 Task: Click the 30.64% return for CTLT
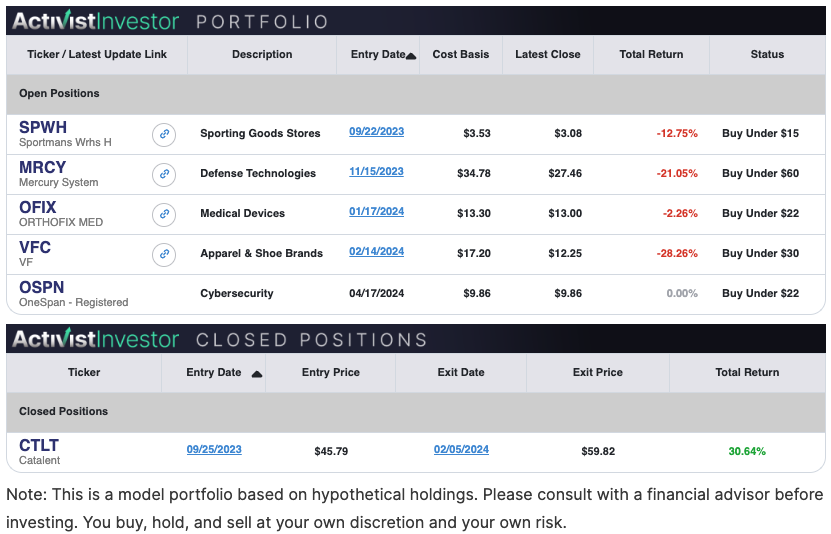(747, 451)
